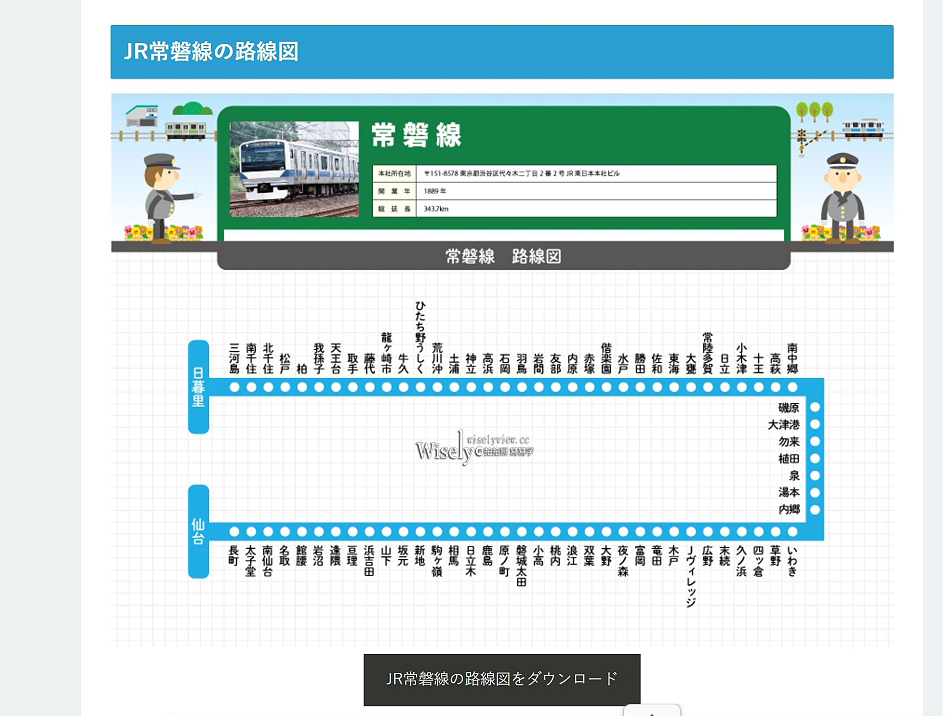
Task: Click the 常陸多賀 station label
Action: pos(708,353)
